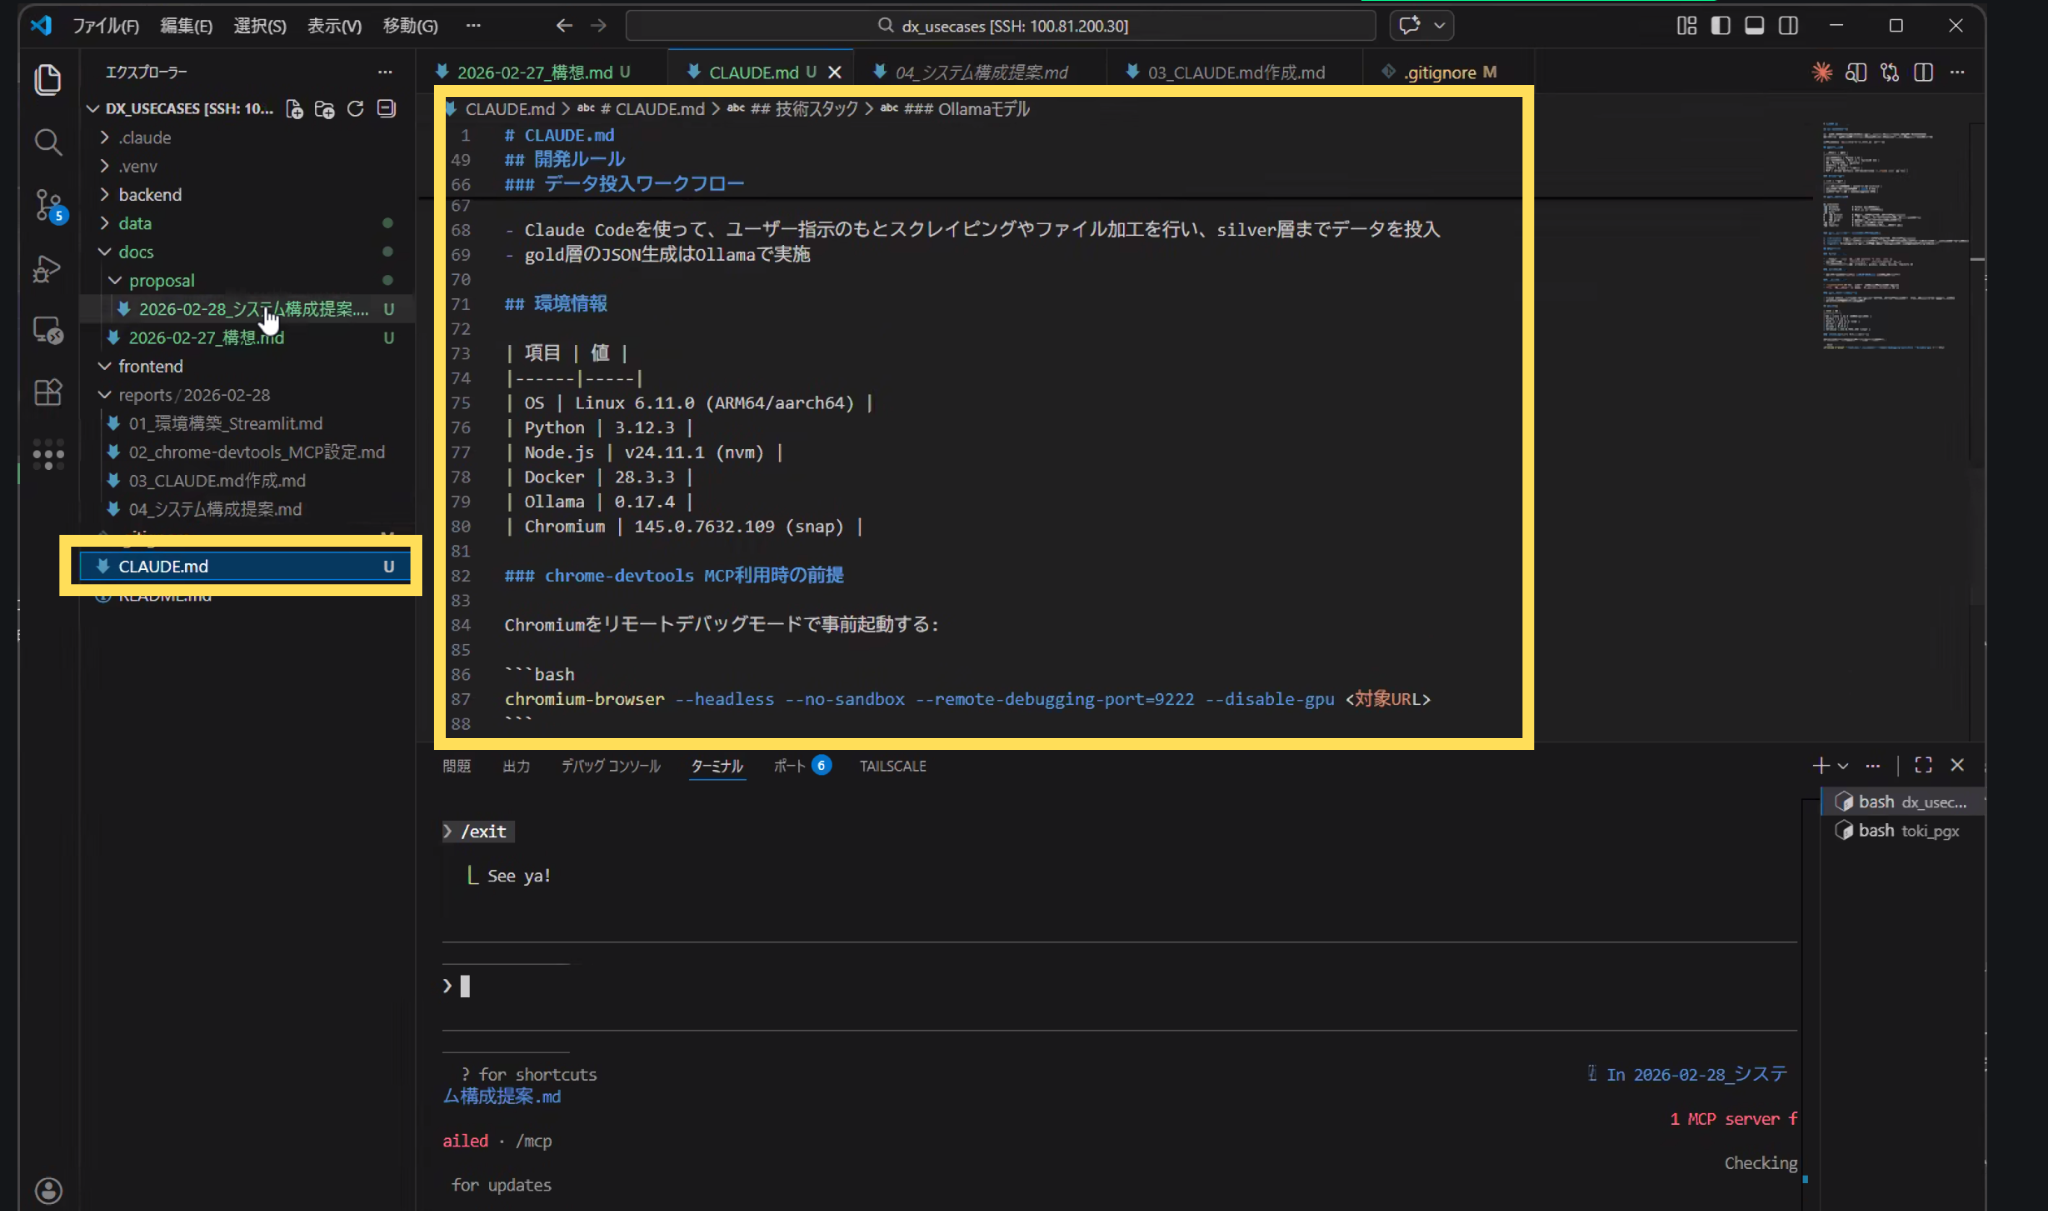Click the Claude Code star icon in editor toolbar

(1822, 72)
